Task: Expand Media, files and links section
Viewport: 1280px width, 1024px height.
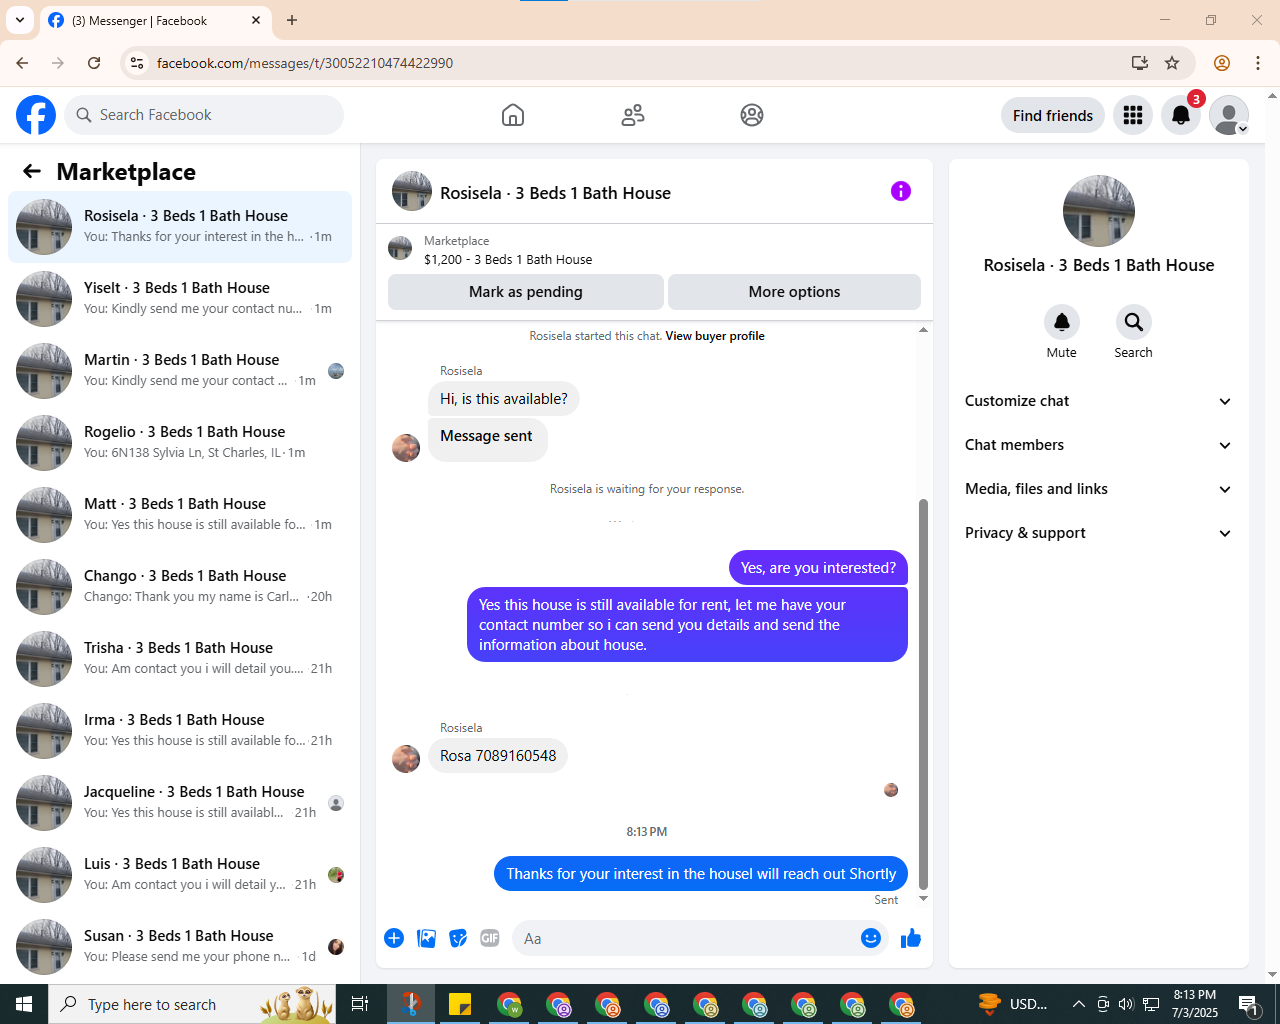Action: (1099, 489)
